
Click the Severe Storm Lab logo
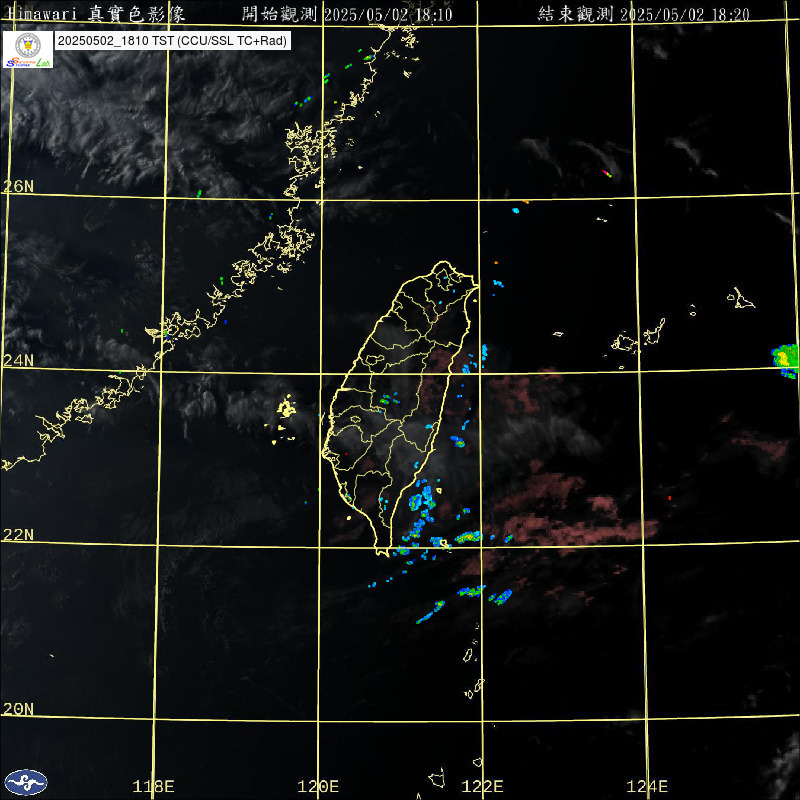(x=28, y=49)
